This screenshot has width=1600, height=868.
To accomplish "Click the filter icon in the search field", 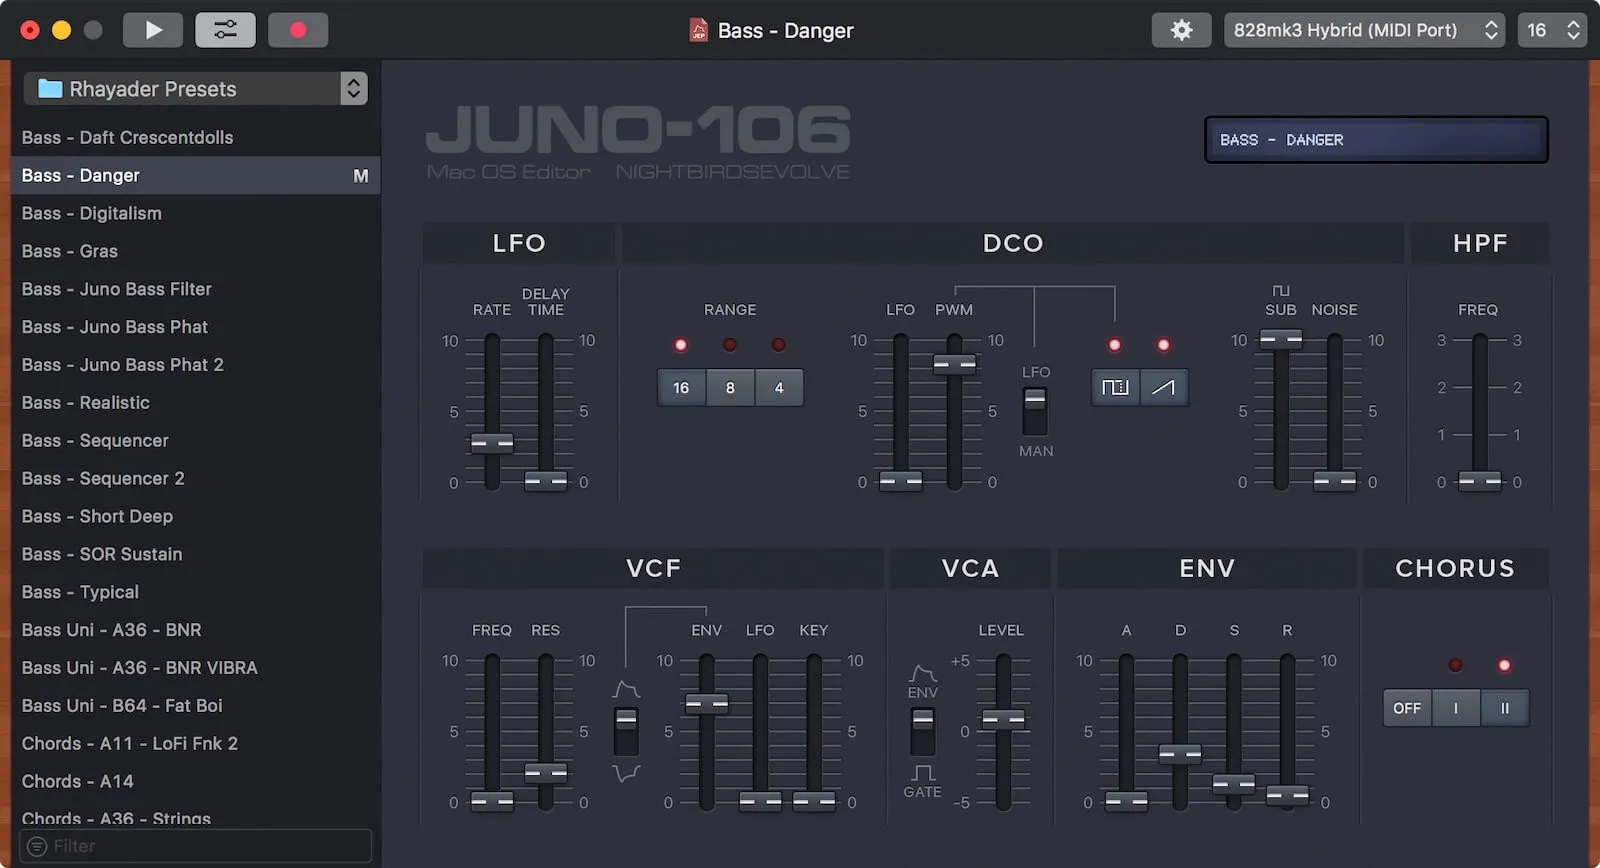I will coord(37,846).
